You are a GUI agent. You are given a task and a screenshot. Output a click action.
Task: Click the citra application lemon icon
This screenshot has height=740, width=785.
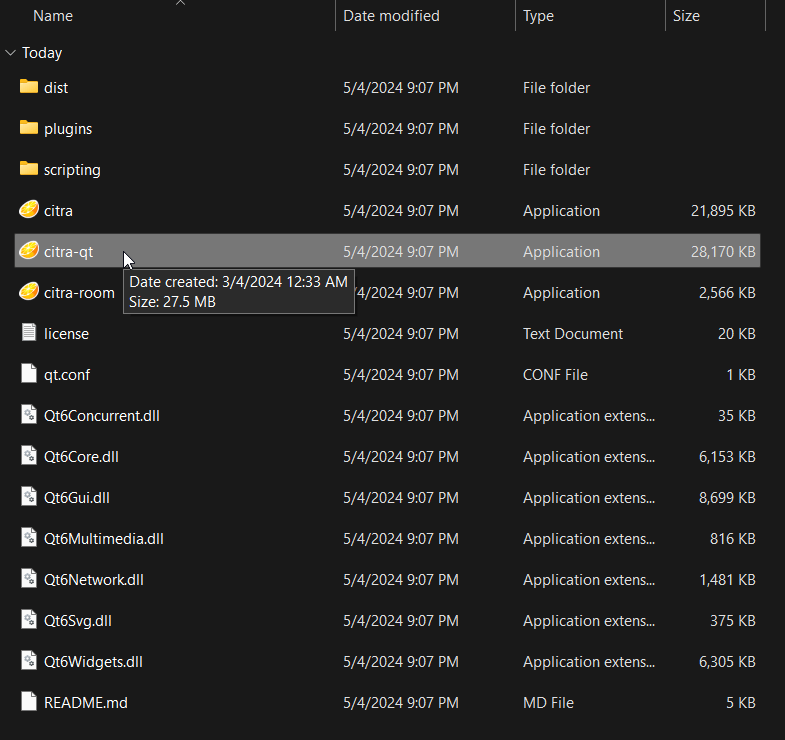click(29, 210)
